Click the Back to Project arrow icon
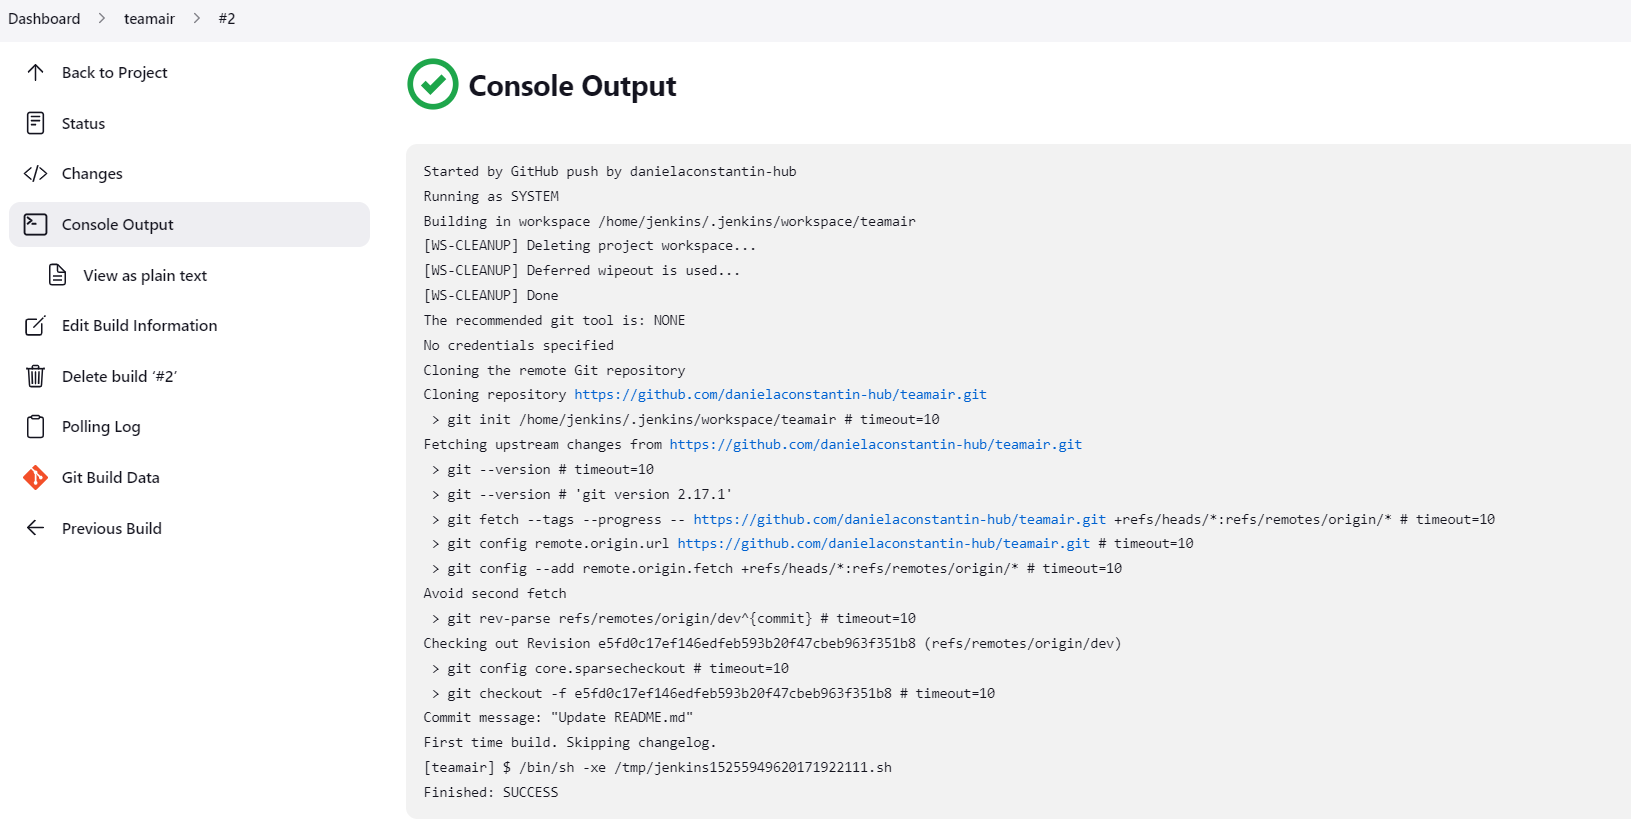The image size is (1631, 824). [35, 71]
